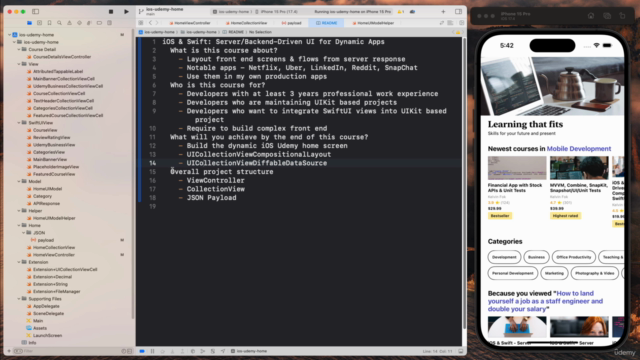Image resolution: width=640 pixels, height=360 pixels.
Task: Tap Office Productivity chip in Simulator
Action: [573, 257]
